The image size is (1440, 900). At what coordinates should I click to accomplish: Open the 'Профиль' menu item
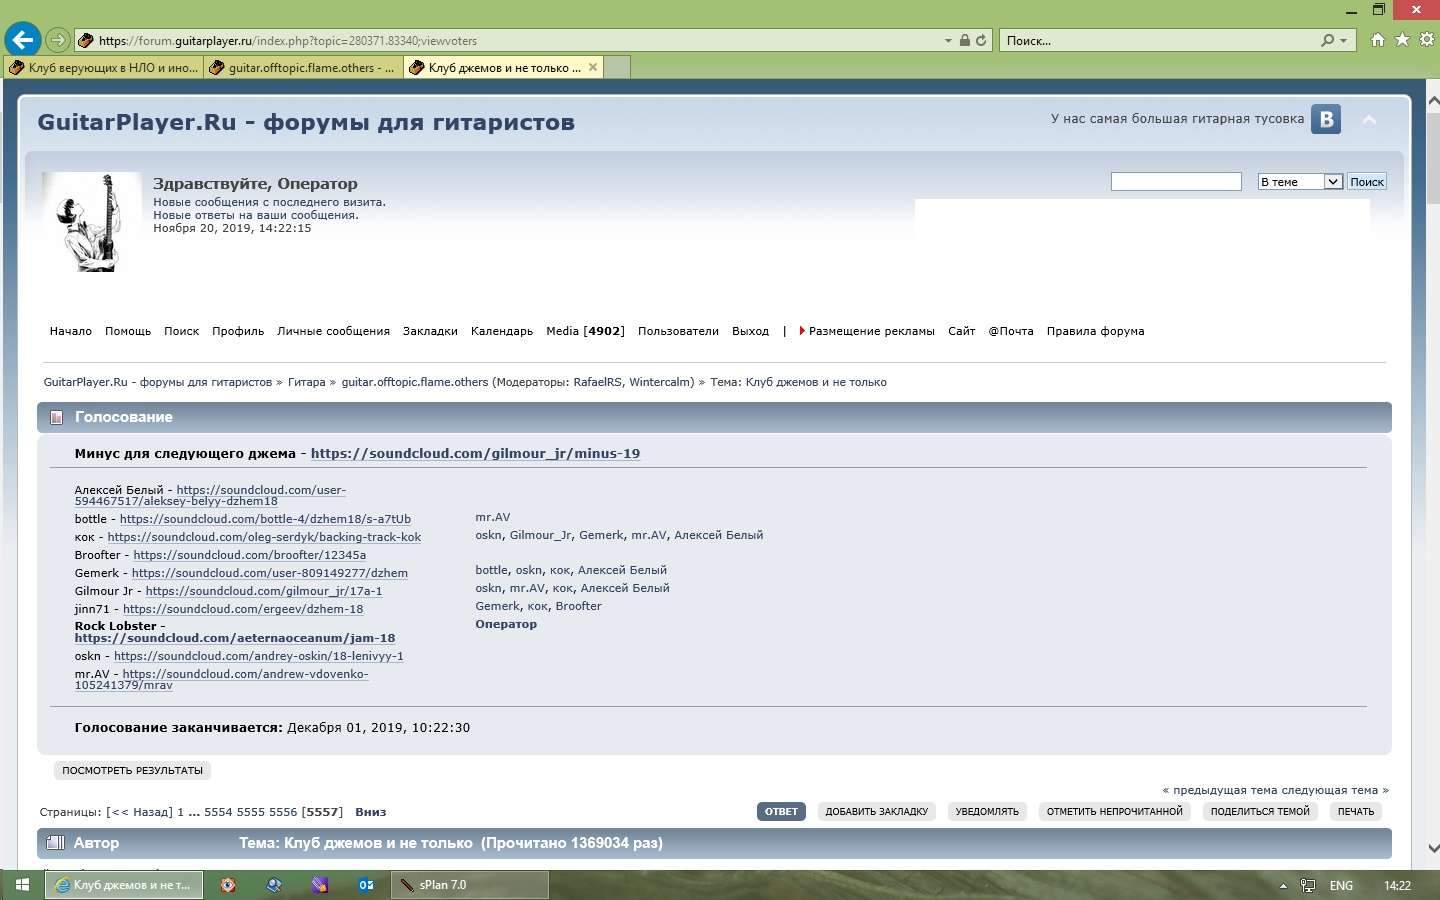pos(238,331)
